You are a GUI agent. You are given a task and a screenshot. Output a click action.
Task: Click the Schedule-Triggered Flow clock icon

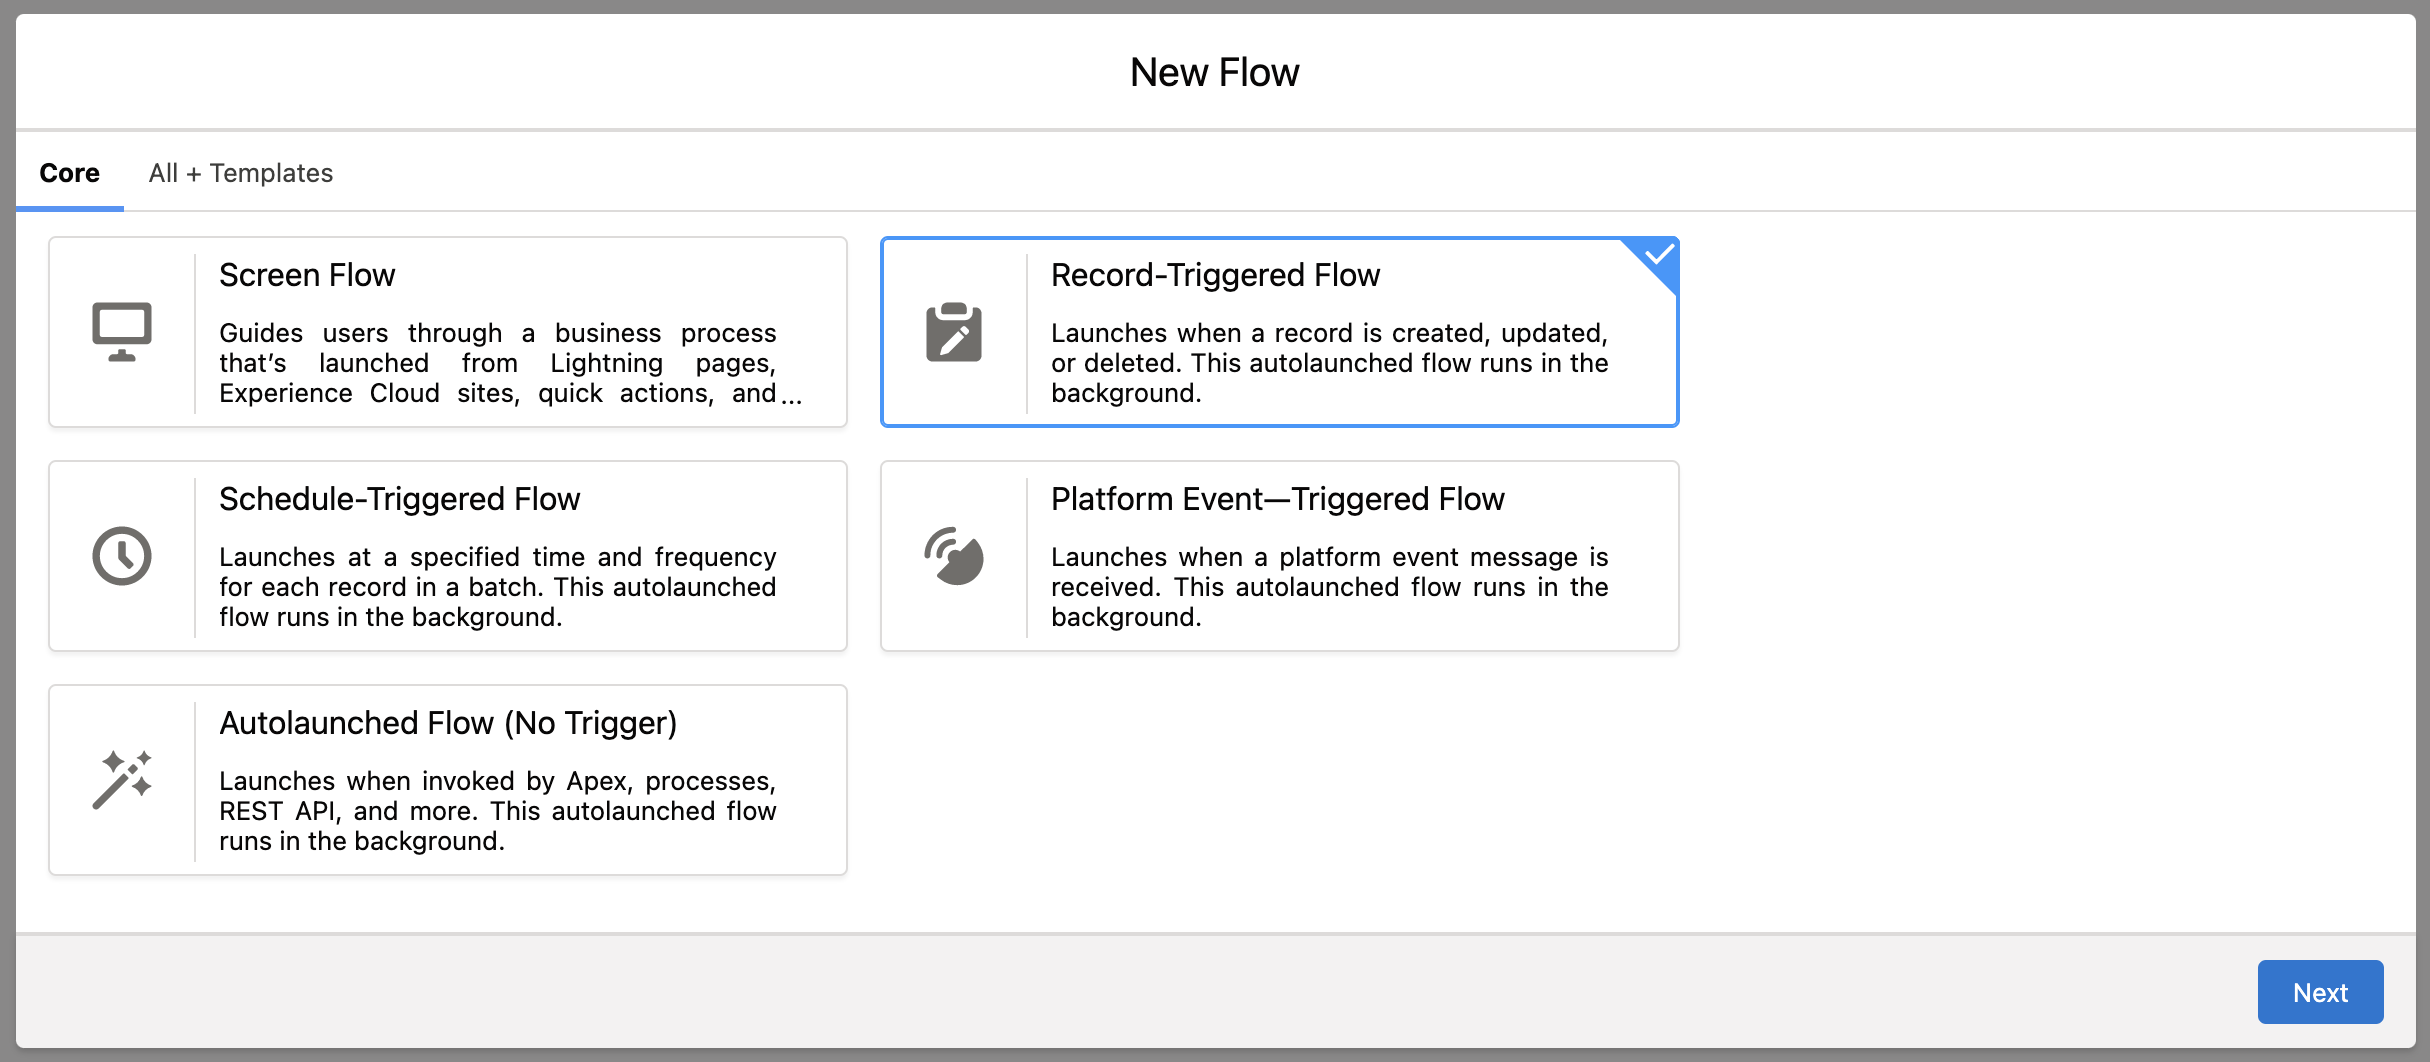click(122, 556)
